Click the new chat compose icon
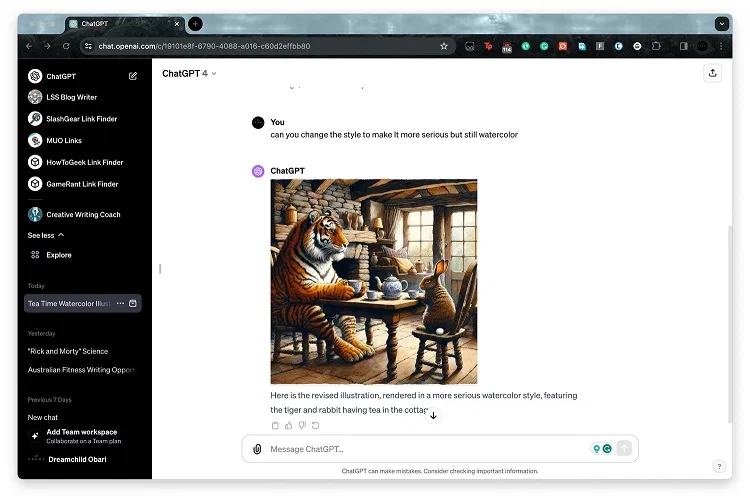 (133, 76)
